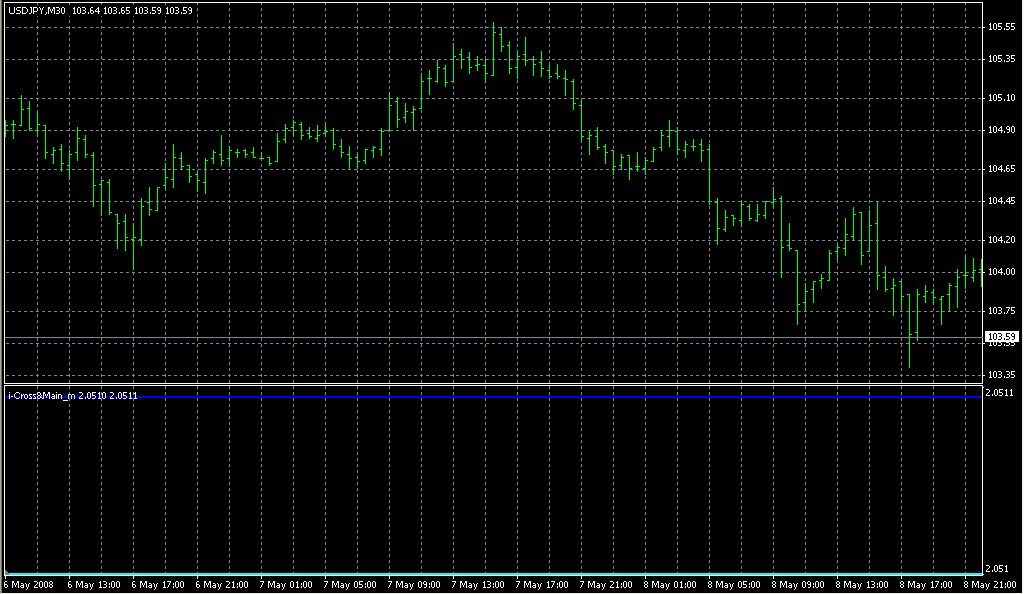Click the 6 May 2008 date label
Screen dimensions: 1024x594
click(x=29, y=586)
